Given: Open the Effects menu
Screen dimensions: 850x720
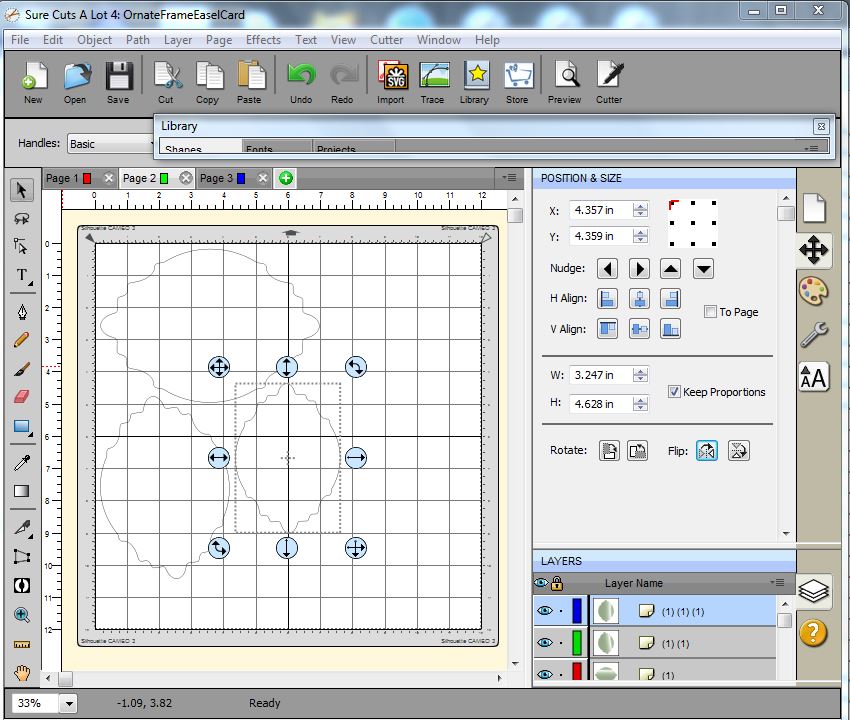Looking at the screenshot, I should point(263,40).
